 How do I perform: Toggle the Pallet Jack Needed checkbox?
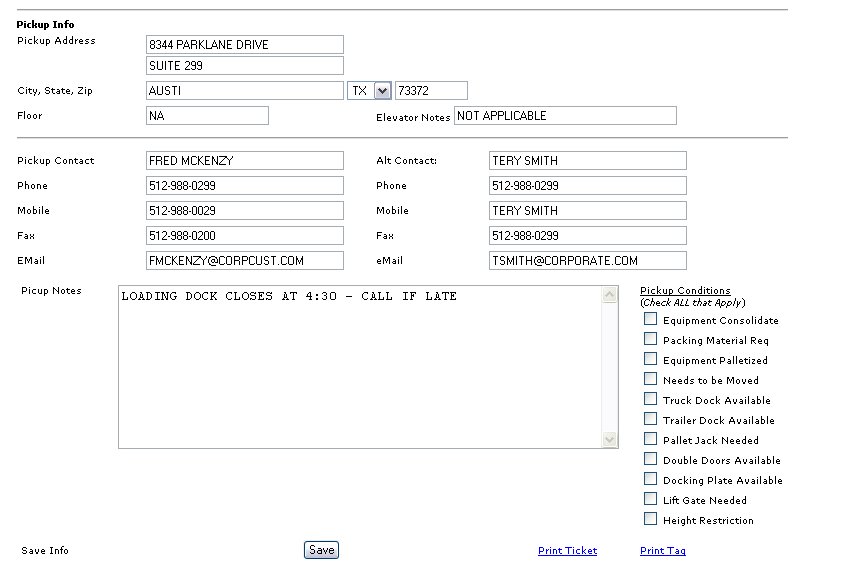651,439
